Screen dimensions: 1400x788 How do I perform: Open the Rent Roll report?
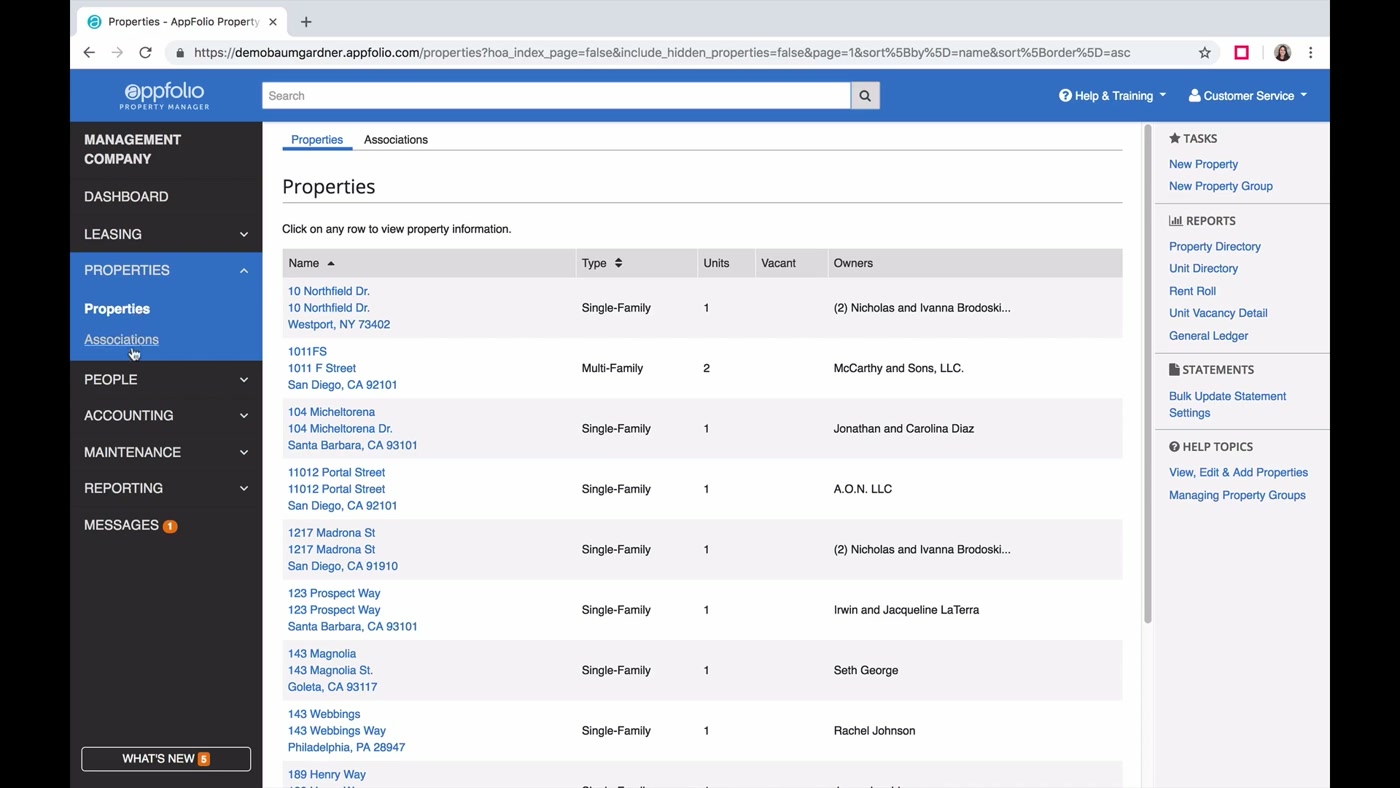click(x=1192, y=291)
